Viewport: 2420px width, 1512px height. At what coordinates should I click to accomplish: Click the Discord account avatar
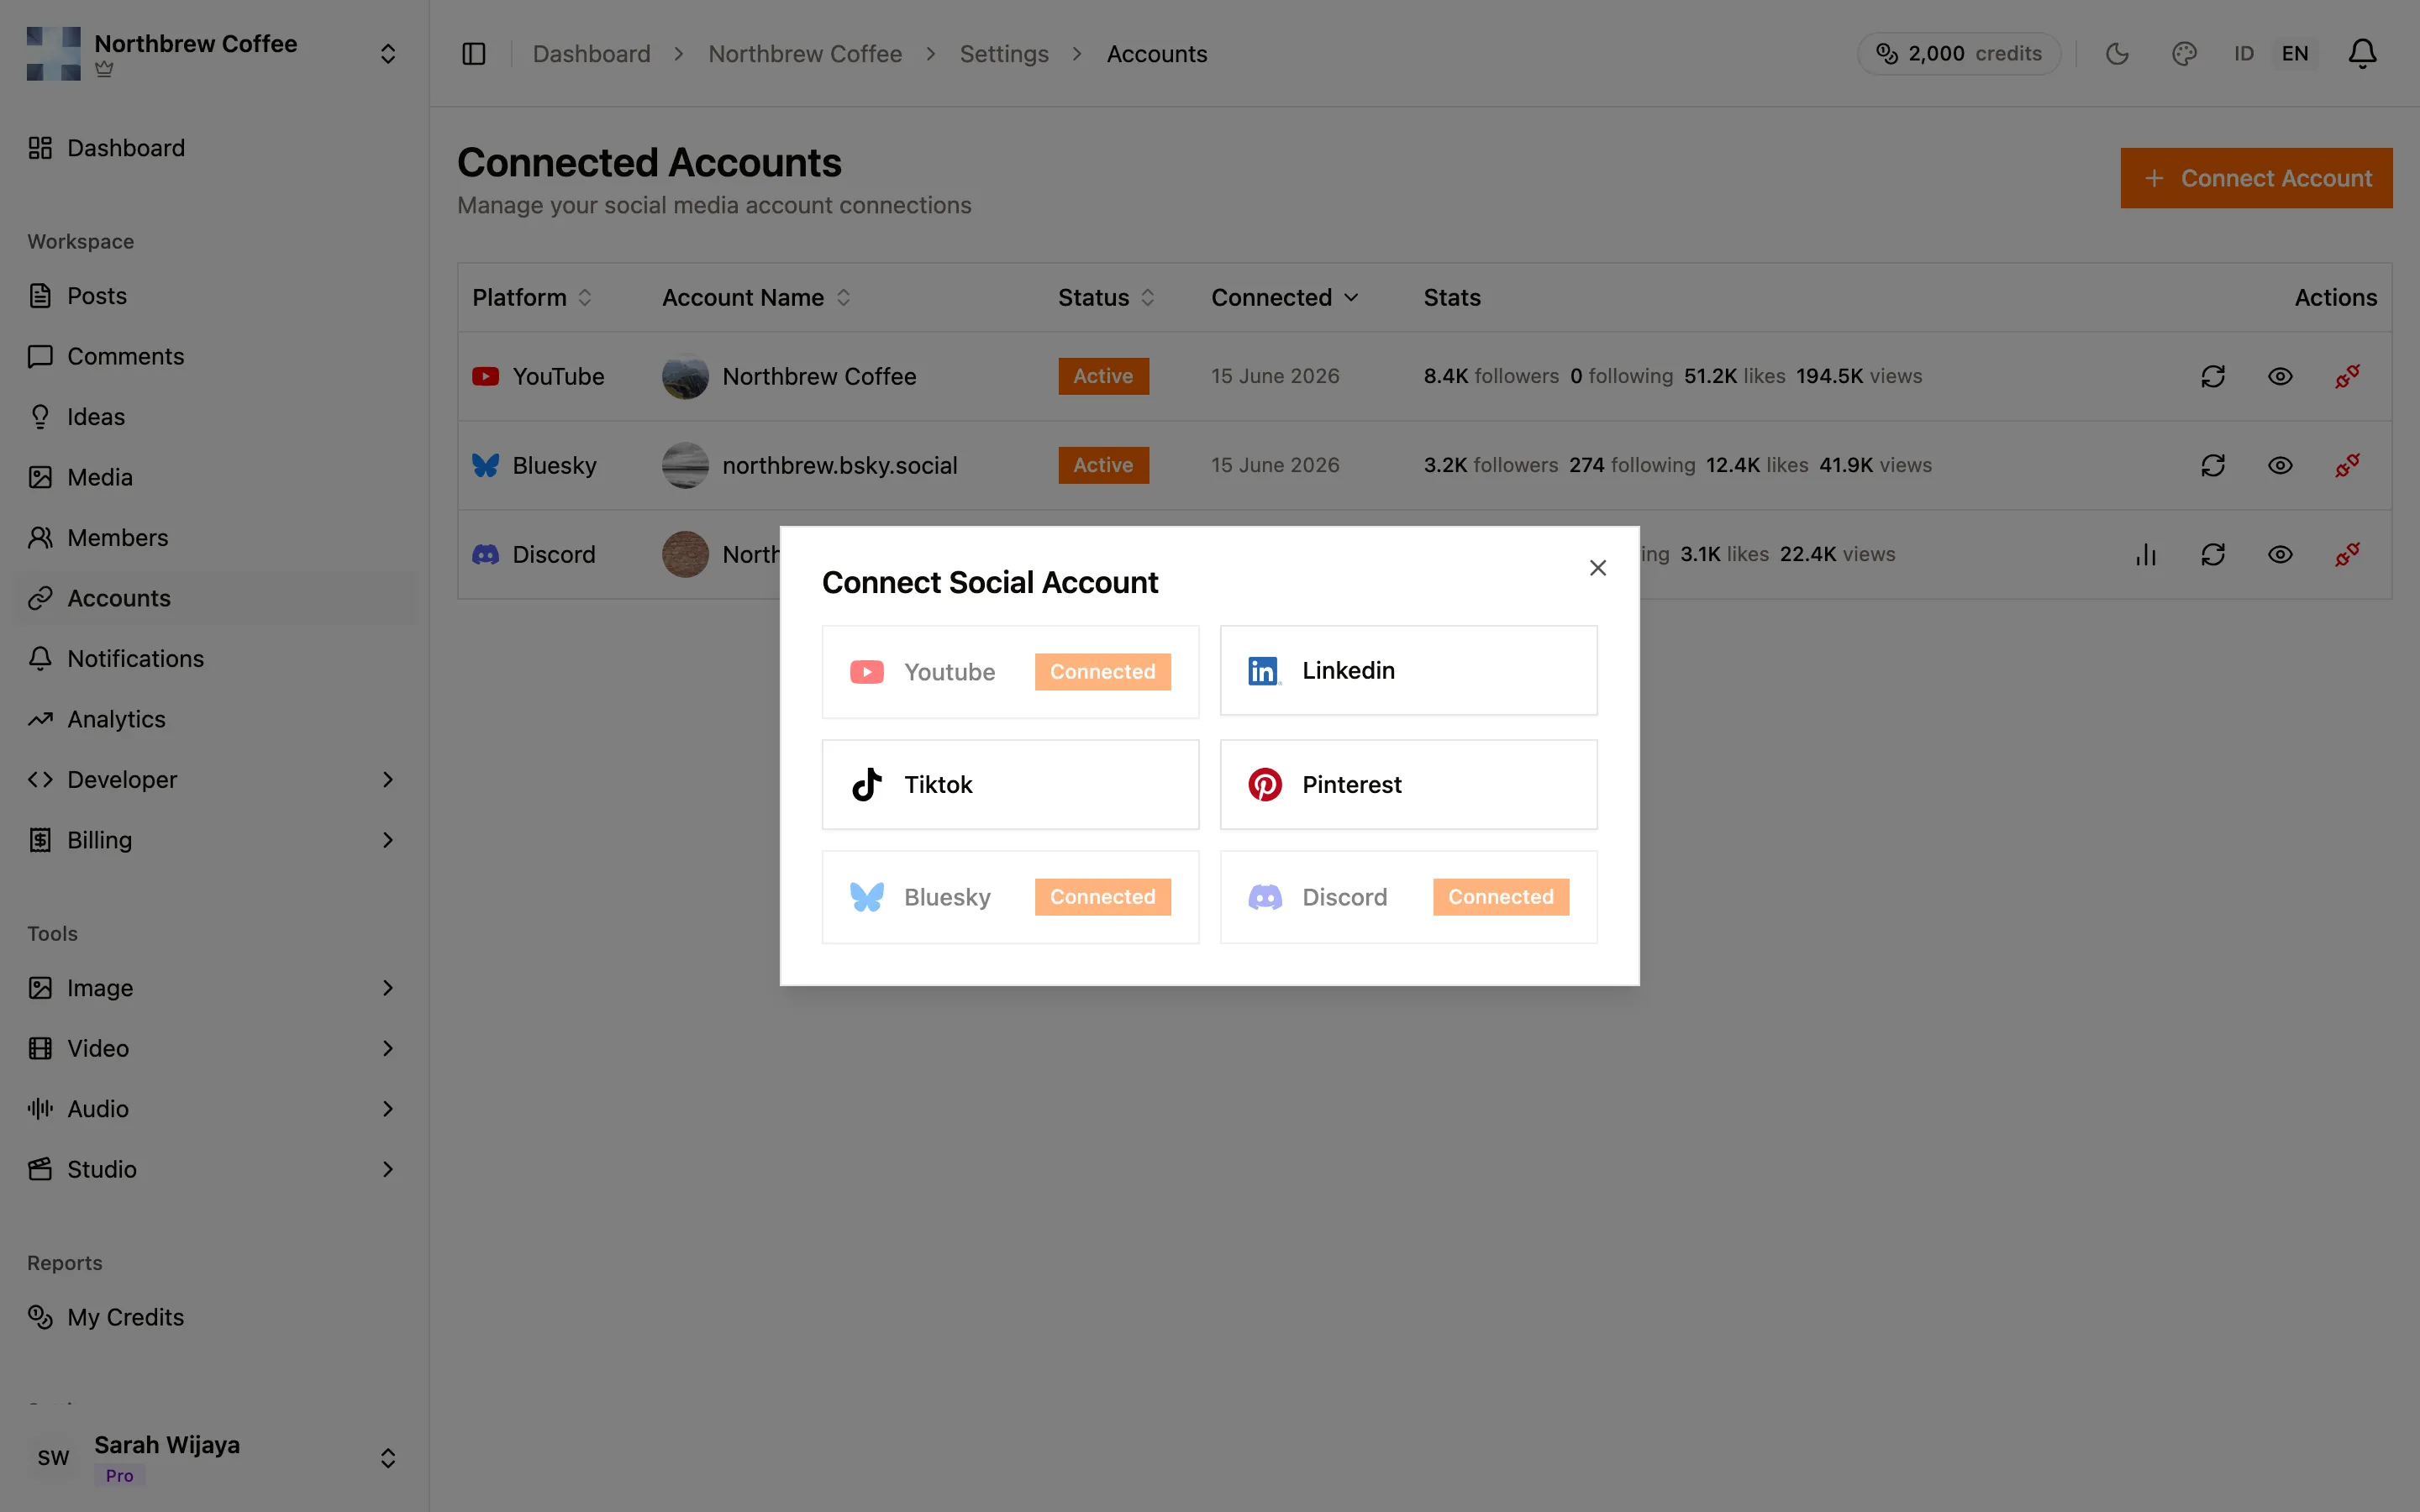(x=685, y=554)
